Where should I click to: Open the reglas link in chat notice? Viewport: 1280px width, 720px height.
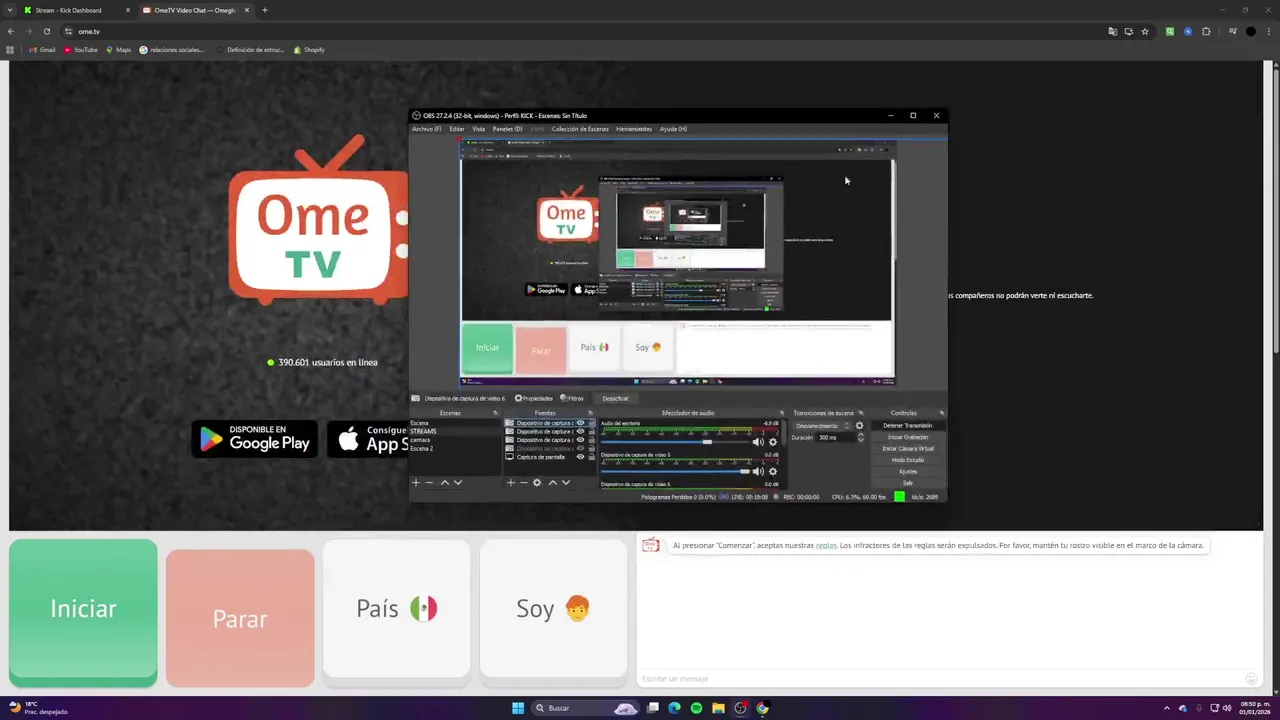pos(826,545)
